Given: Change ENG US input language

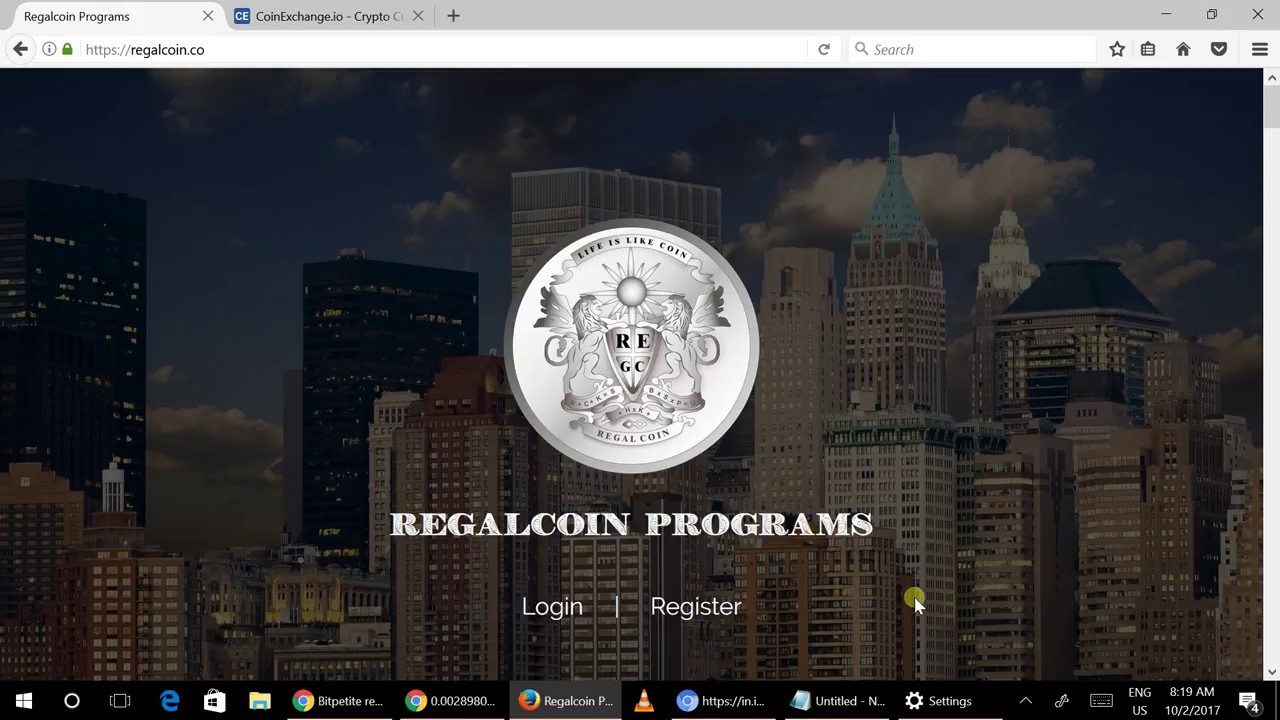Looking at the screenshot, I should point(1140,701).
